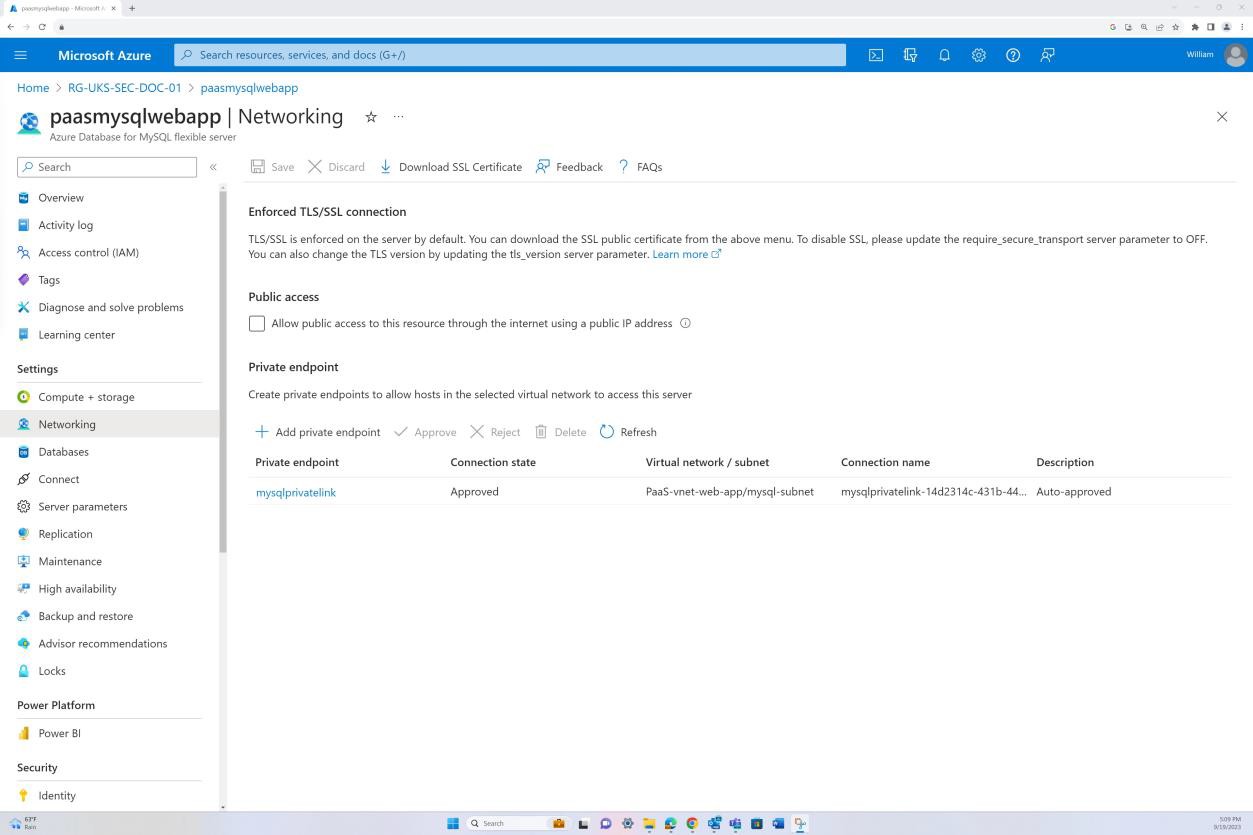Open the portal settings gear

[x=978, y=55]
